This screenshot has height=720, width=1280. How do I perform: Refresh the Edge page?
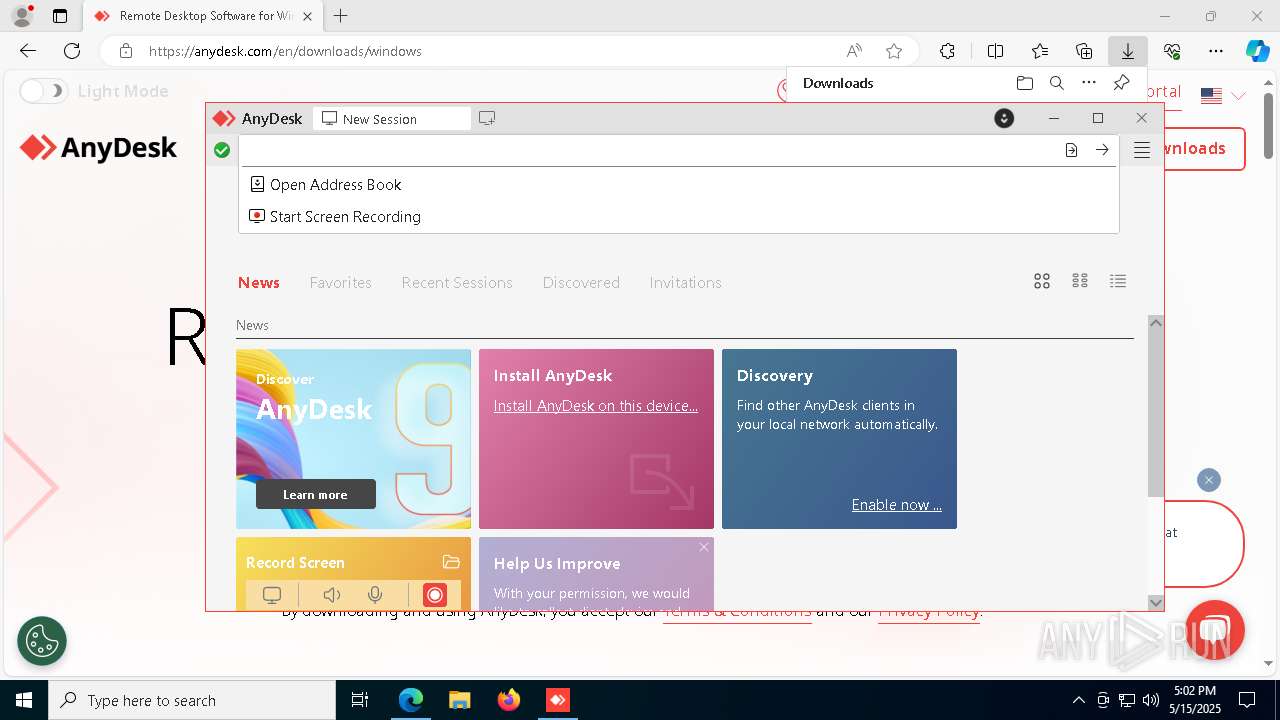72,51
